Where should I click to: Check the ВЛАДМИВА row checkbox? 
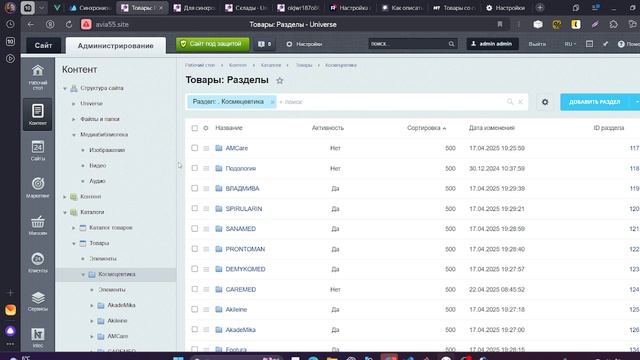tap(195, 188)
